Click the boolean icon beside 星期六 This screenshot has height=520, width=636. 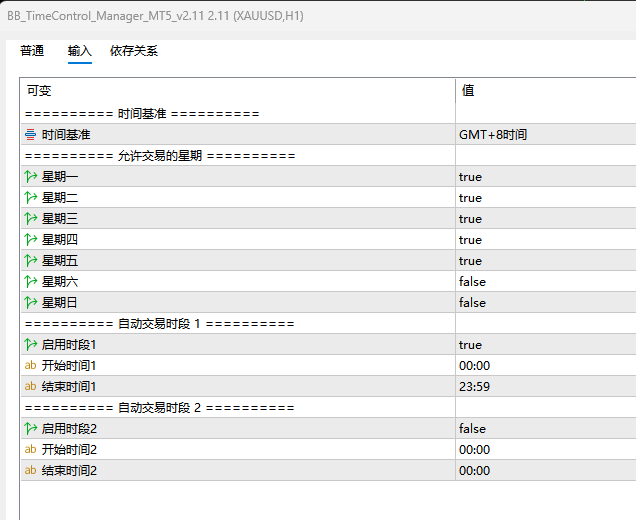click(x=30, y=281)
